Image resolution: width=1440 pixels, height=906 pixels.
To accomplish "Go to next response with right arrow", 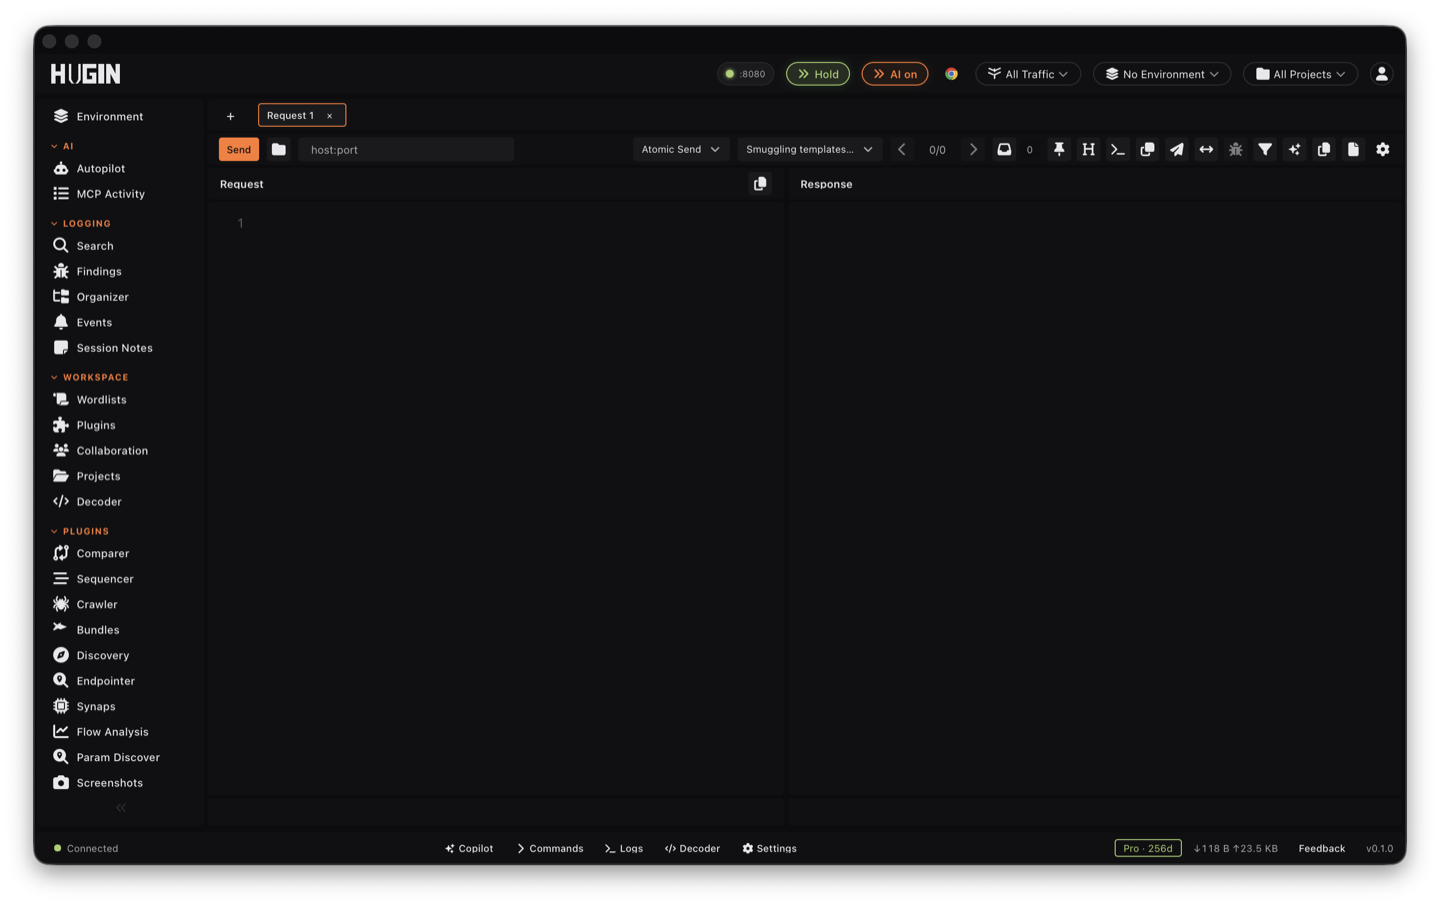I will 973,149.
